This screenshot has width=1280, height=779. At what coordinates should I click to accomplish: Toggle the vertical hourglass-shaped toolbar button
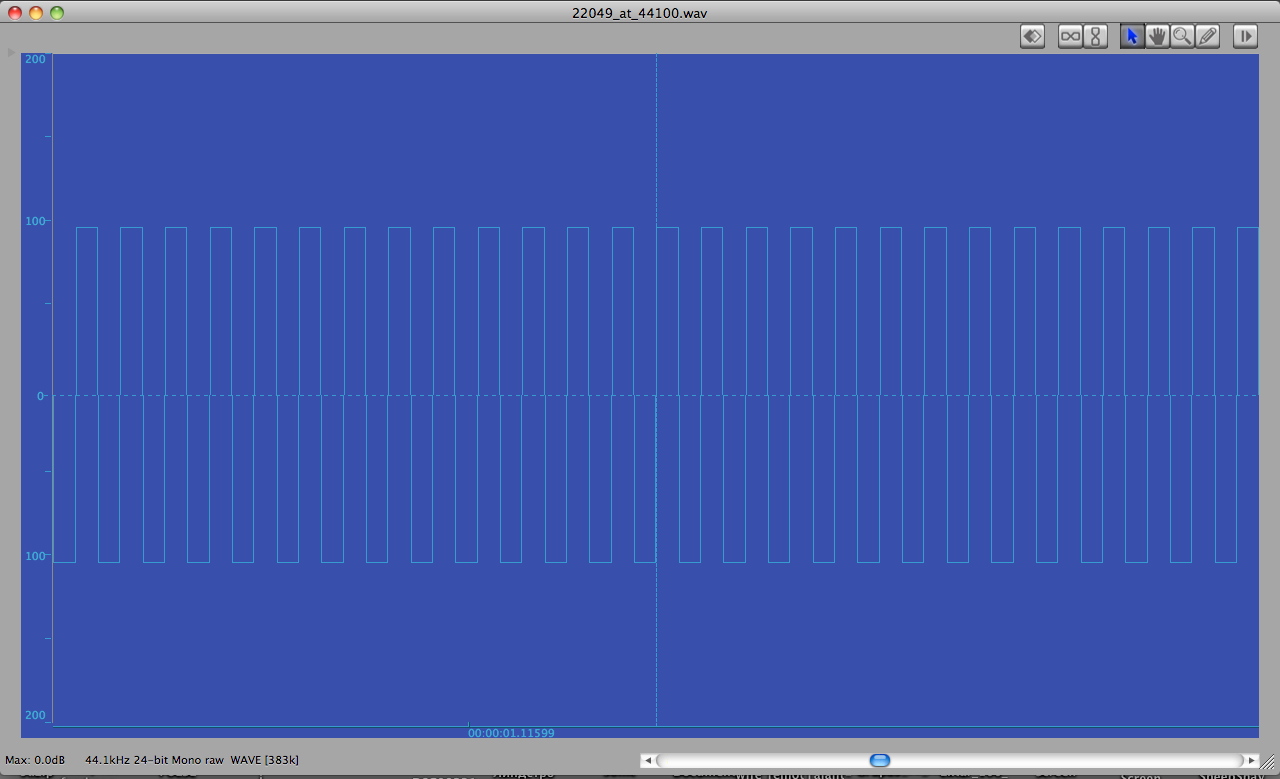pyautogui.click(x=1095, y=37)
